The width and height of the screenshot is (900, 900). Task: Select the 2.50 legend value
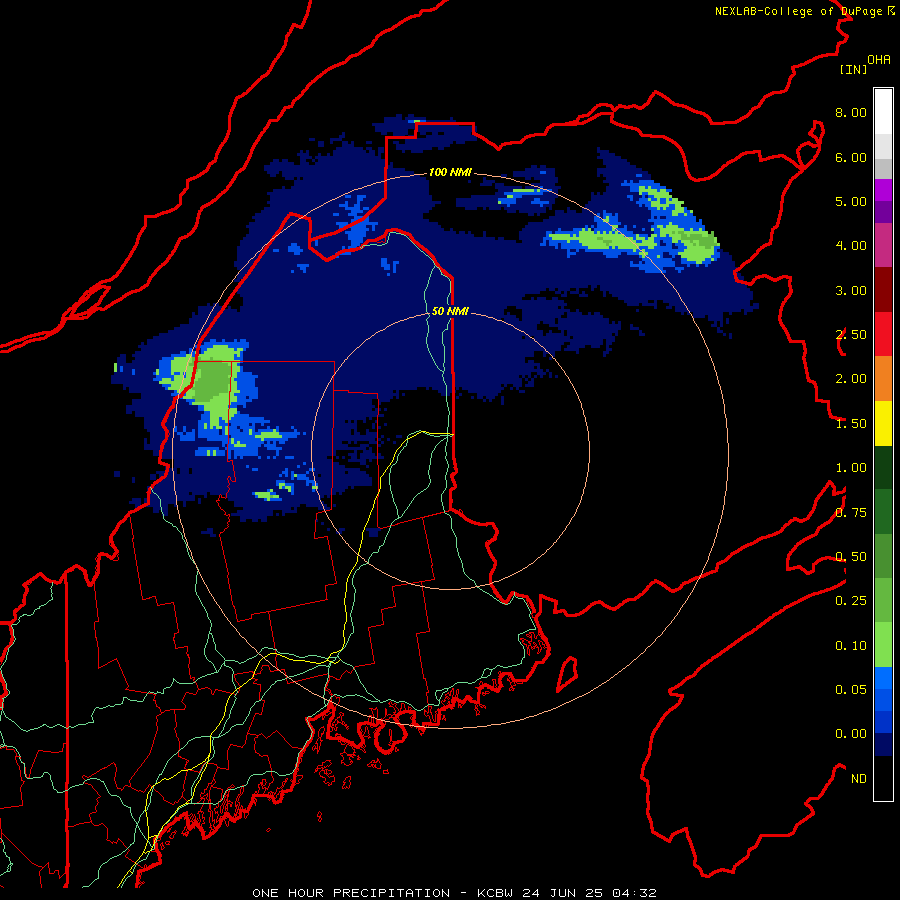click(851, 335)
